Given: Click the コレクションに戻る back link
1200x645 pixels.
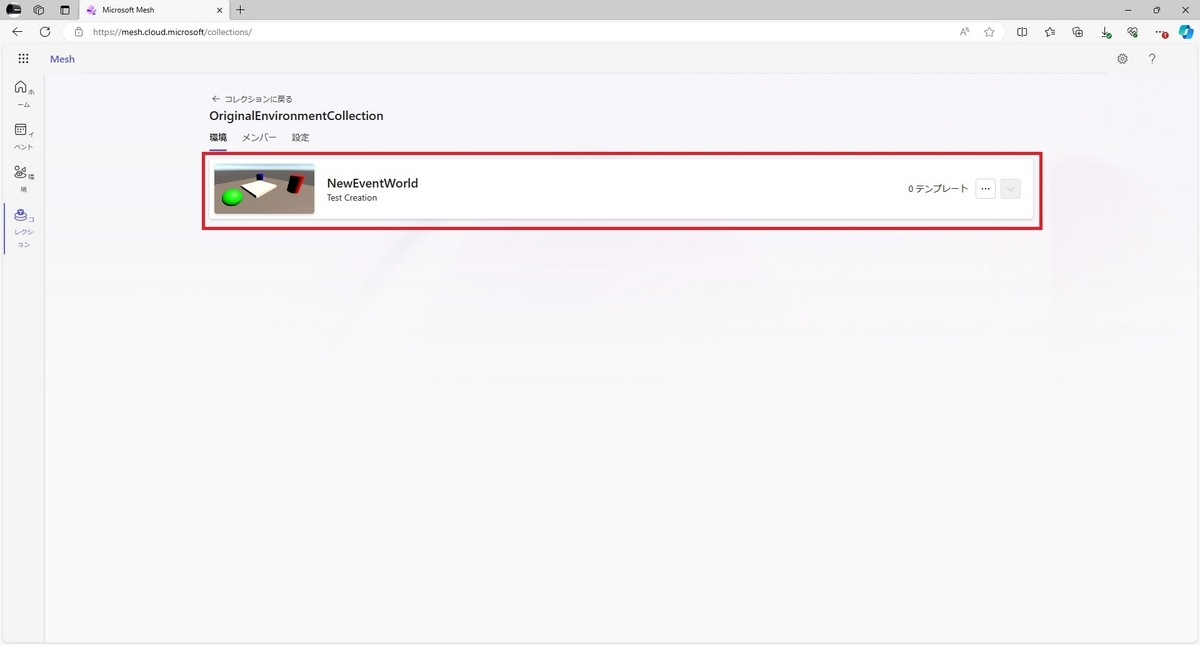Looking at the screenshot, I should (x=252, y=99).
